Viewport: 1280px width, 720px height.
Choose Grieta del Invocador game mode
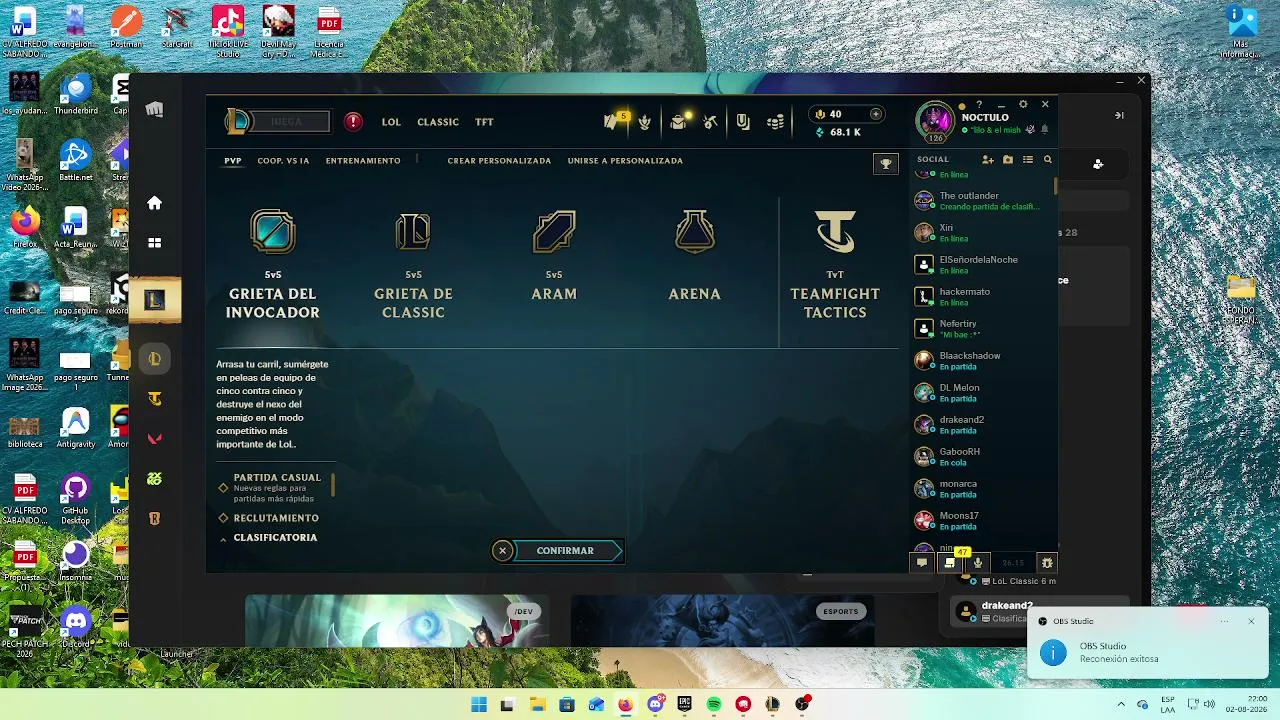click(x=272, y=264)
